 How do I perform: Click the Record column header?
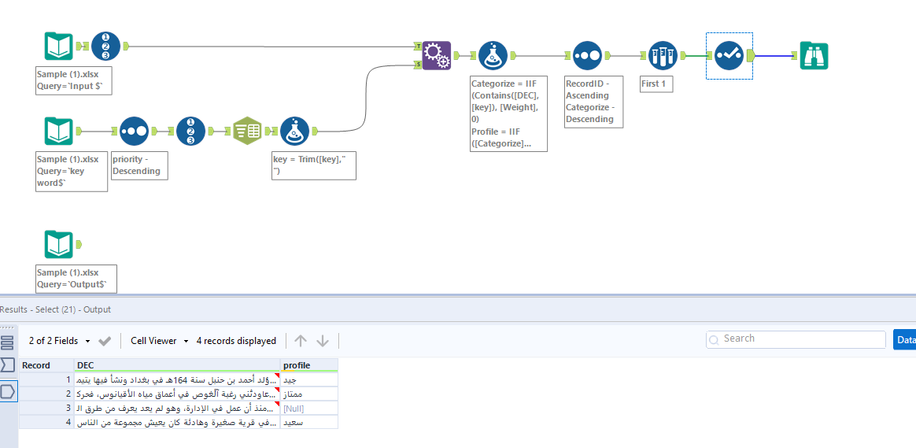tap(46, 365)
